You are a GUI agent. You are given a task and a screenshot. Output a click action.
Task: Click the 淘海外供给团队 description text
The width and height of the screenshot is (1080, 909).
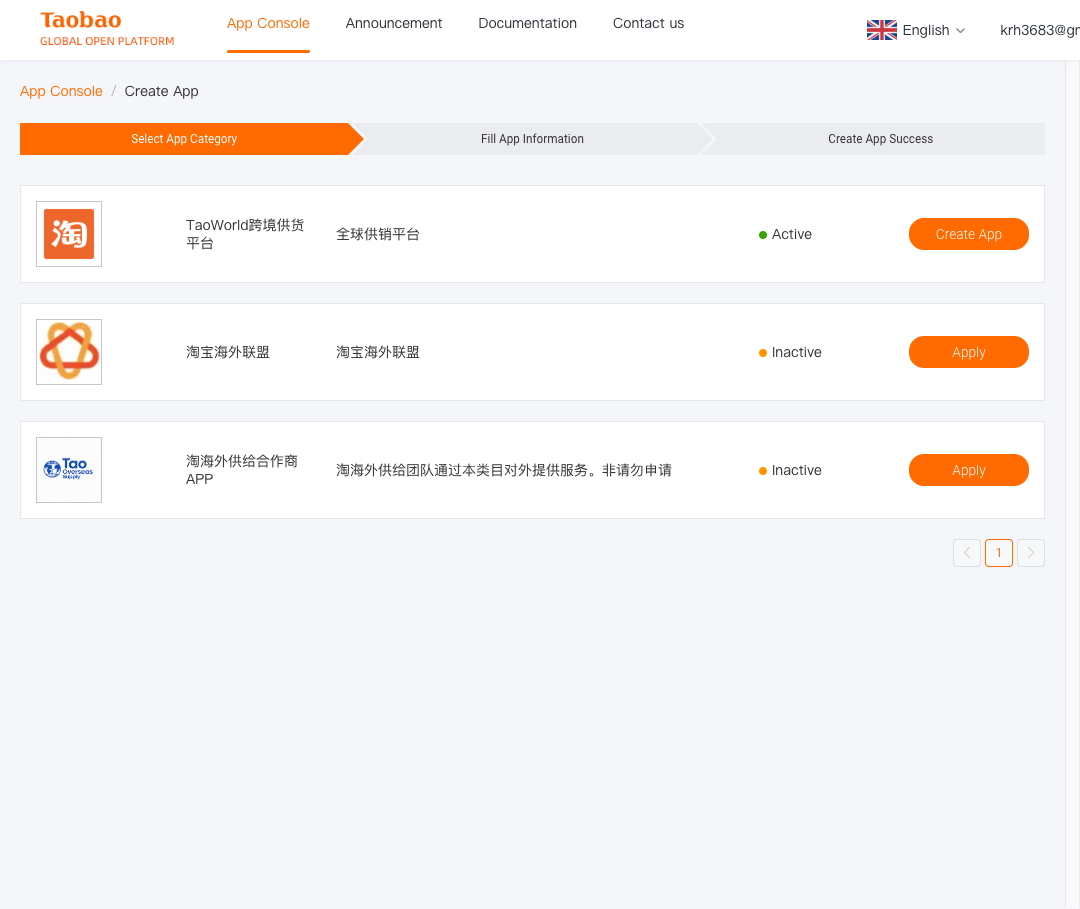click(503, 470)
